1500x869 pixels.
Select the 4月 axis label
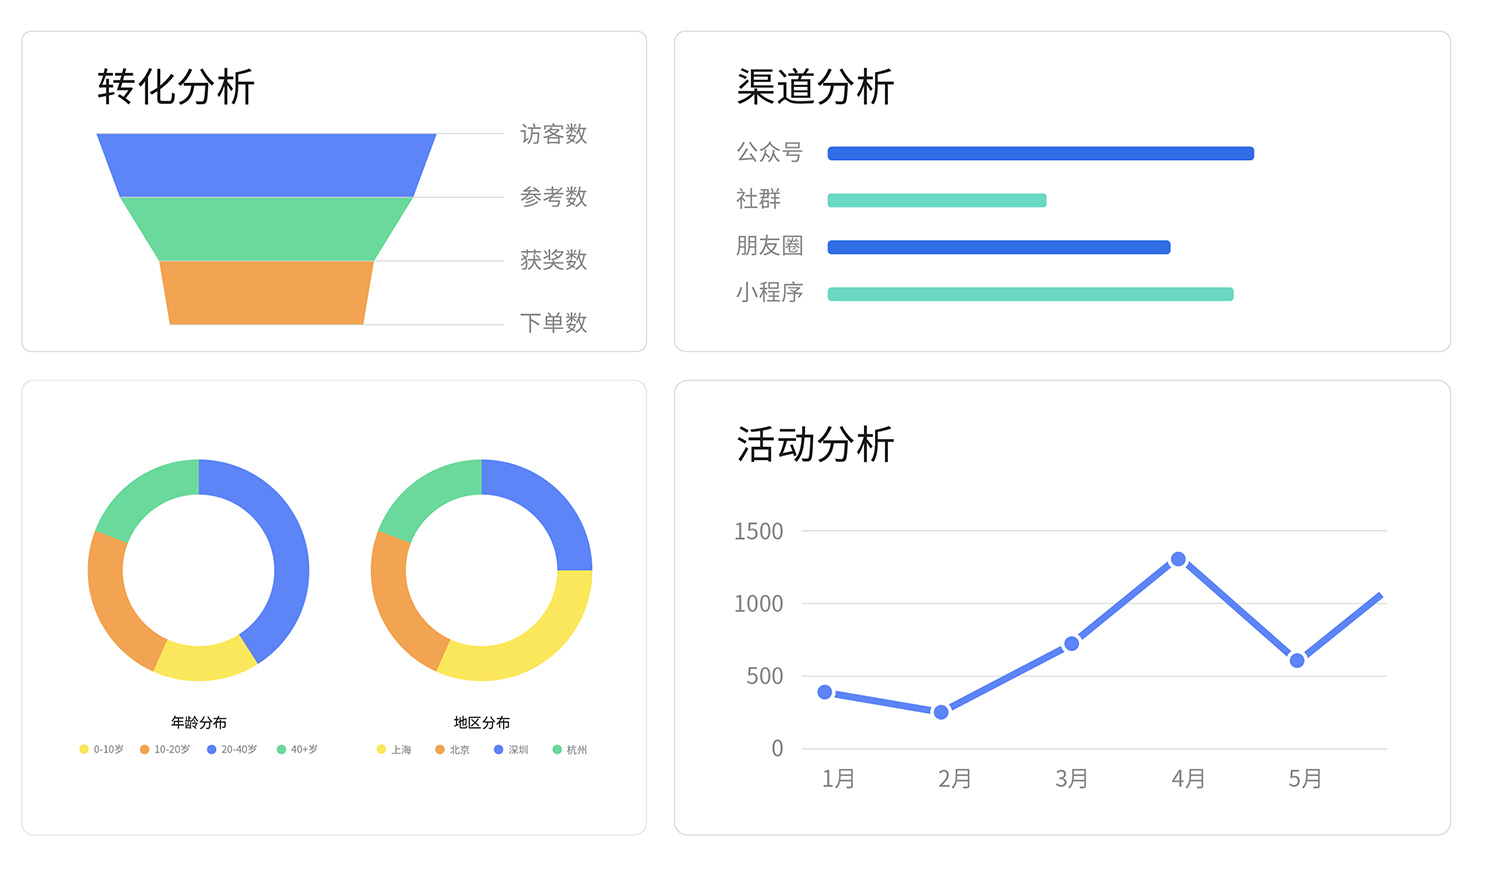pyautogui.click(x=1188, y=779)
